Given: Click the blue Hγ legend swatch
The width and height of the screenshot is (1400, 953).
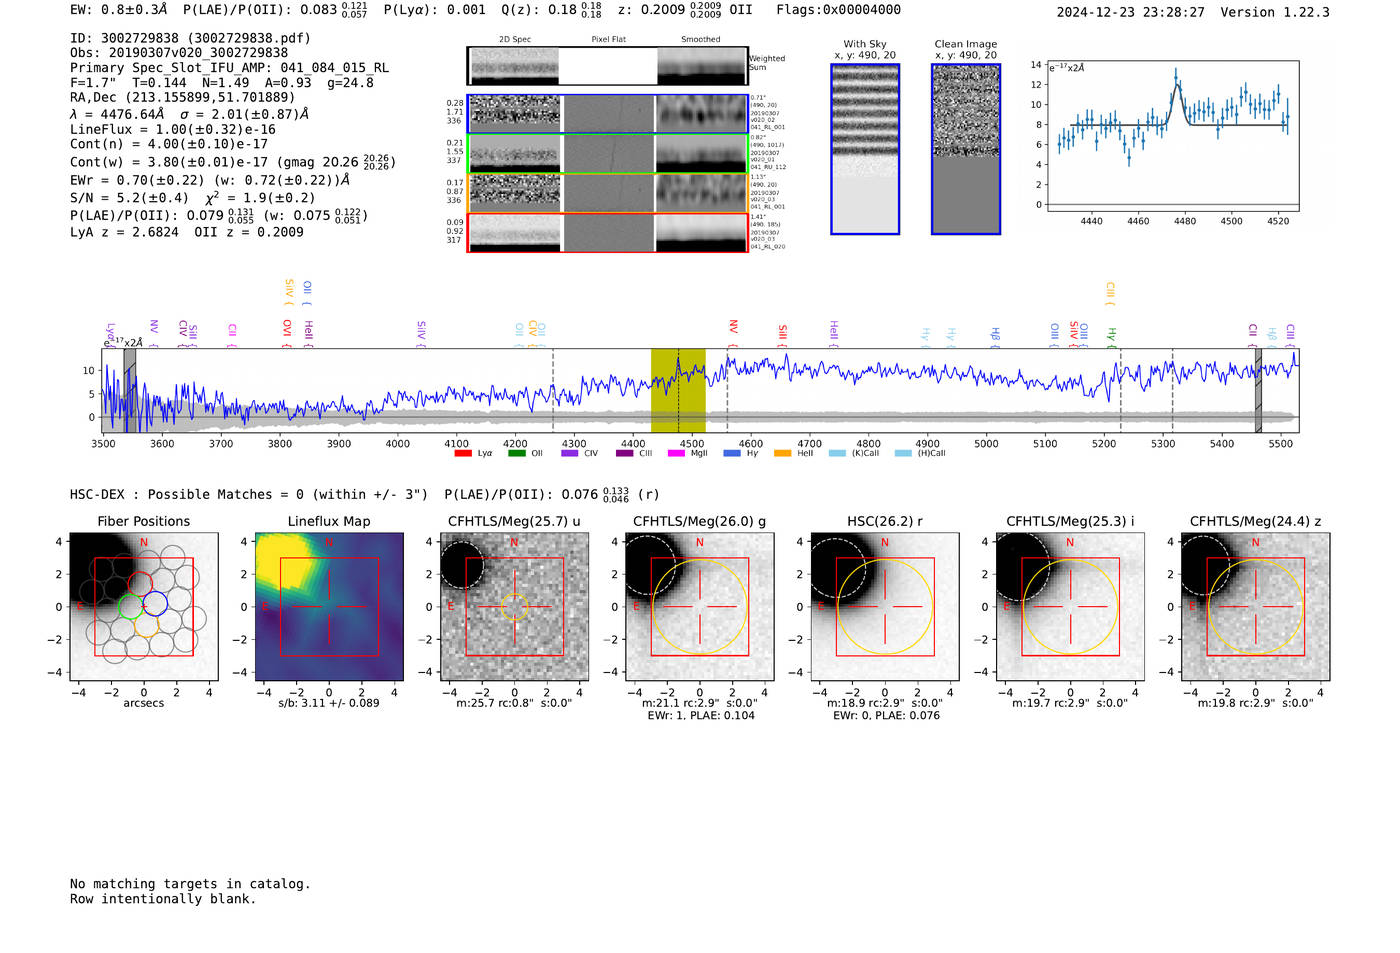Looking at the screenshot, I should point(732,454).
